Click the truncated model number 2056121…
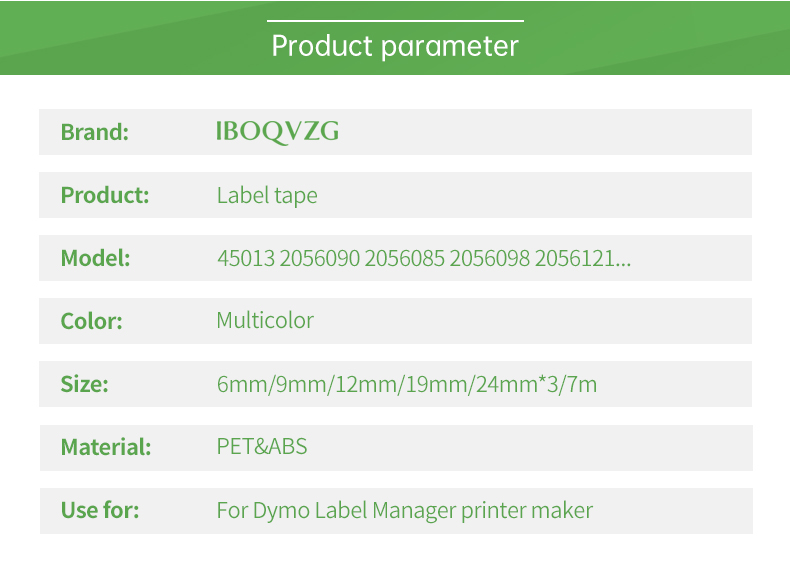This screenshot has height=586, width=790. [x=583, y=258]
